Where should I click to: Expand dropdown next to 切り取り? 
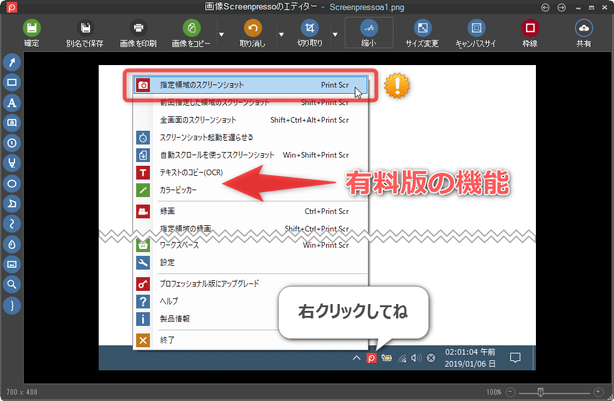pos(335,34)
